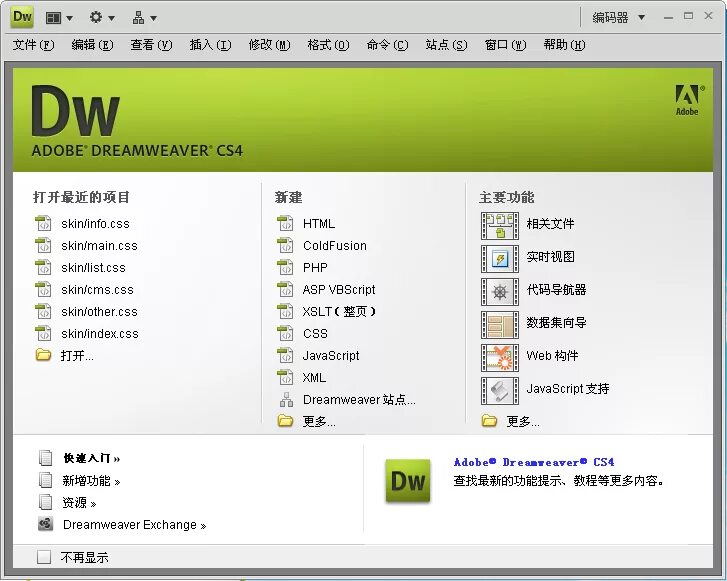Click the JavaScript document icon under 新建
727x581 pixels.
(285, 355)
